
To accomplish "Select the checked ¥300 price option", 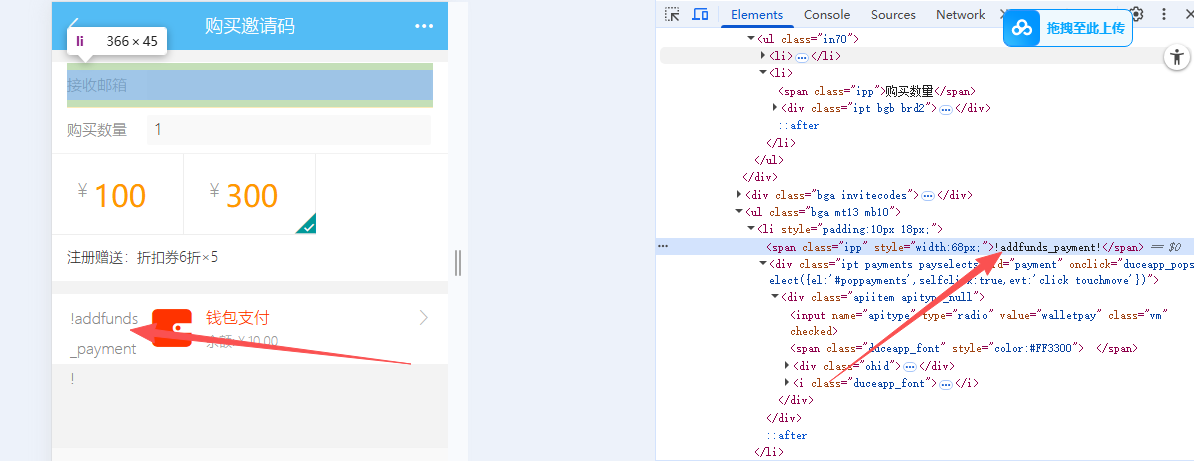I will (x=250, y=194).
